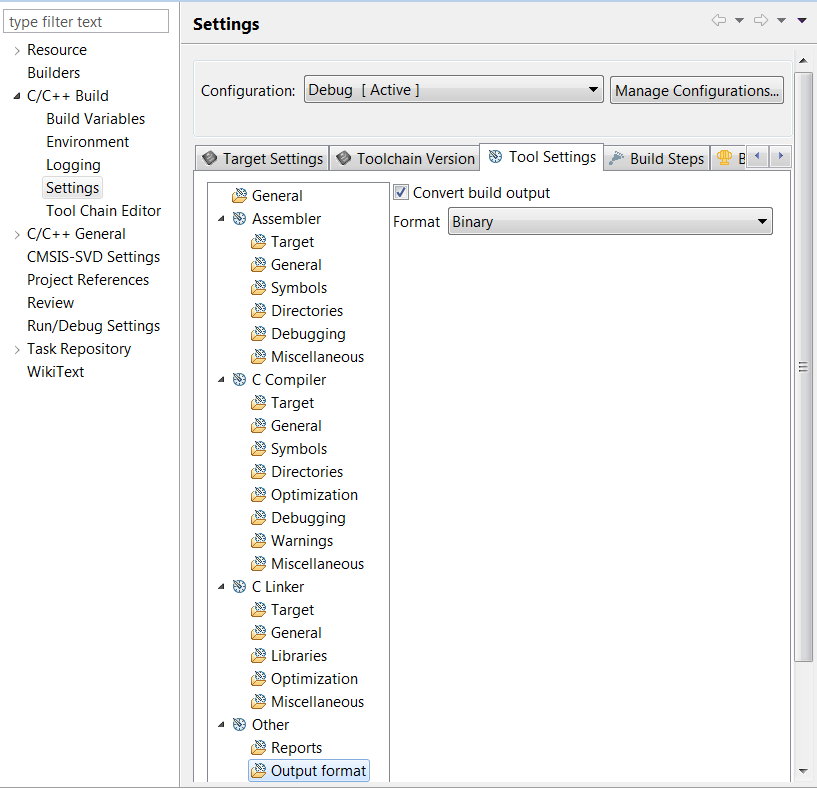The width and height of the screenshot is (817, 789).
Task: Open the Build Steps tab
Action: pos(657,159)
